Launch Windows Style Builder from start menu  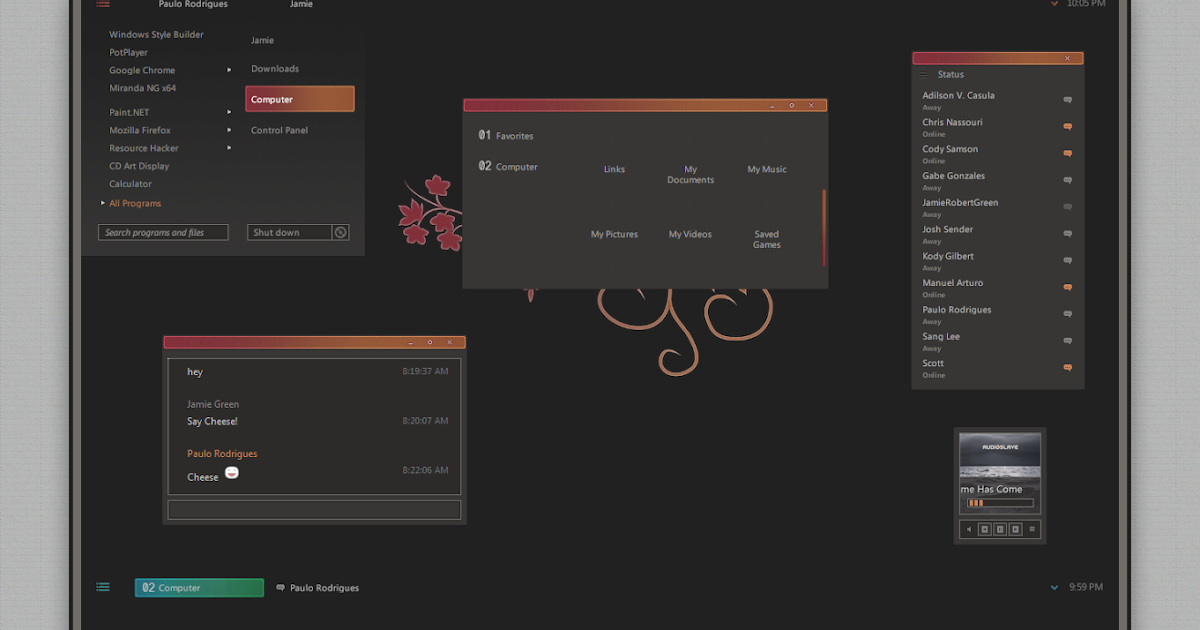pyautogui.click(x=156, y=34)
